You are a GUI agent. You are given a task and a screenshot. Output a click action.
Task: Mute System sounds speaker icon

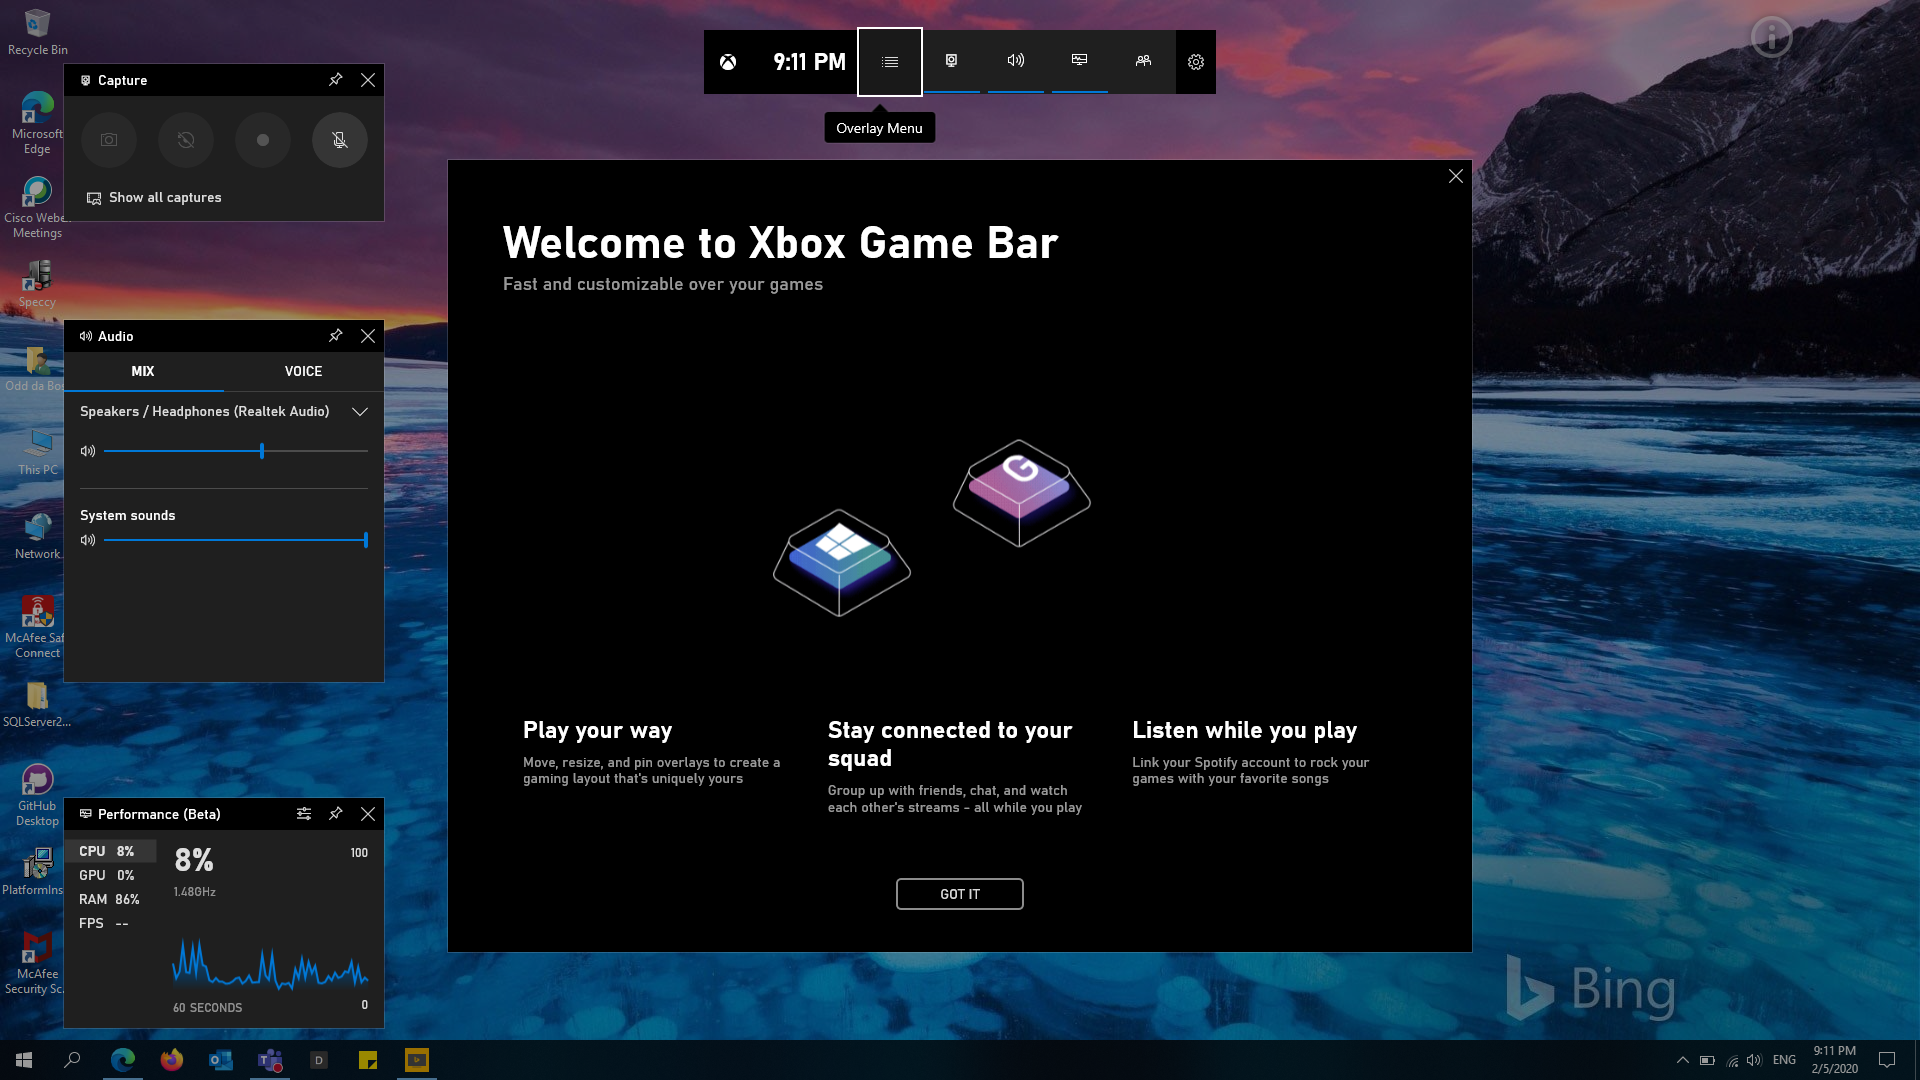click(88, 540)
